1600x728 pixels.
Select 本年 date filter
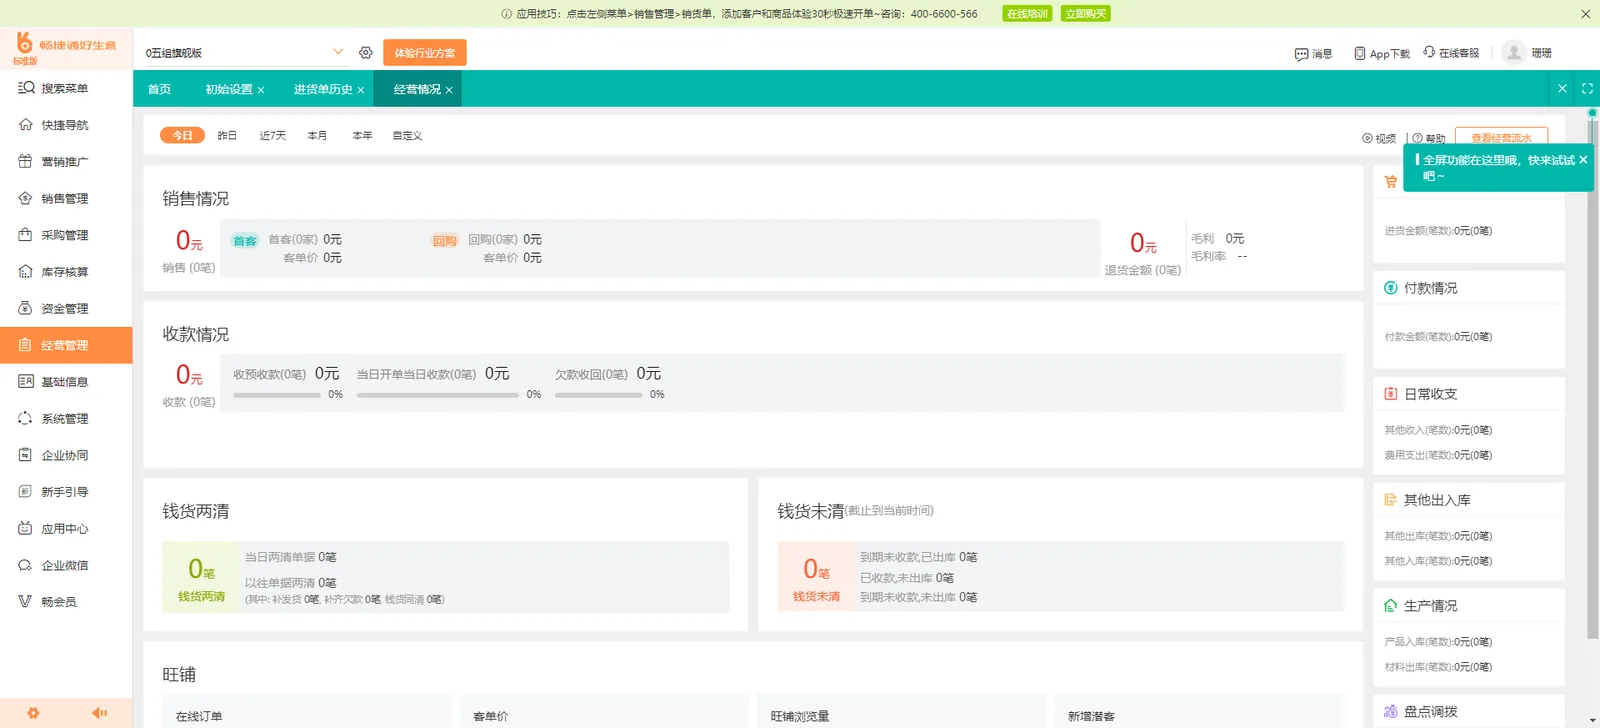[362, 135]
